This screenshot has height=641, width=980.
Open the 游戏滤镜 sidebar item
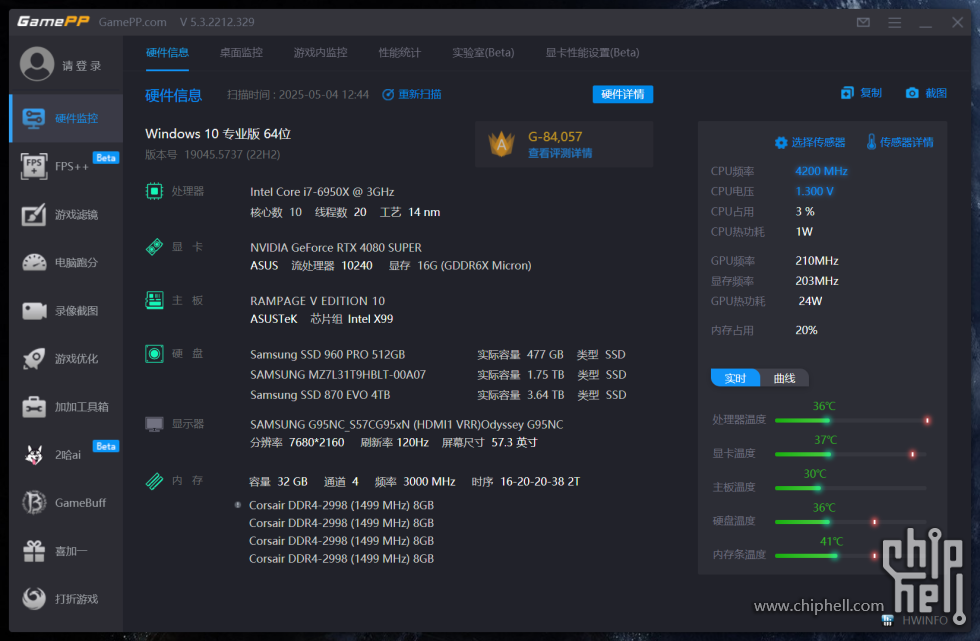(67, 214)
